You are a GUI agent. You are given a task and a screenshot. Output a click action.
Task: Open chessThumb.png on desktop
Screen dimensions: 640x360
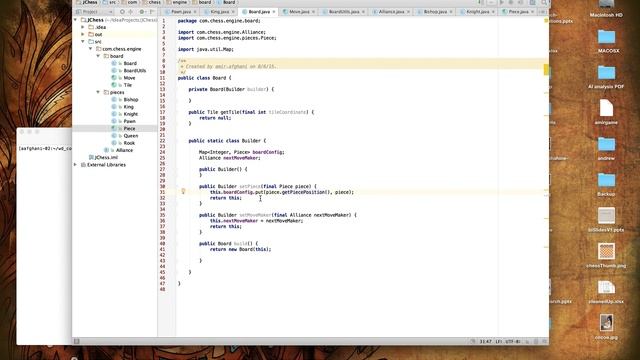click(x=606, y=256)
